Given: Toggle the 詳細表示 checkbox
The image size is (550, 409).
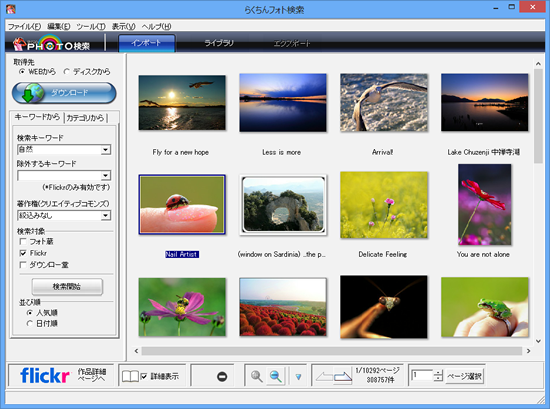Looking at the screenshot, I should click(144, 376).
